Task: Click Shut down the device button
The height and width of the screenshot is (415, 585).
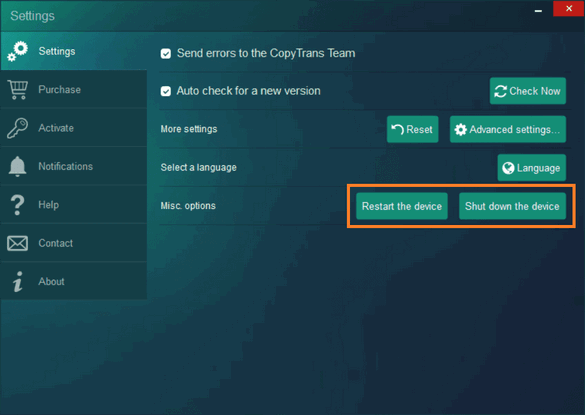Action: (x=512, y=206)
